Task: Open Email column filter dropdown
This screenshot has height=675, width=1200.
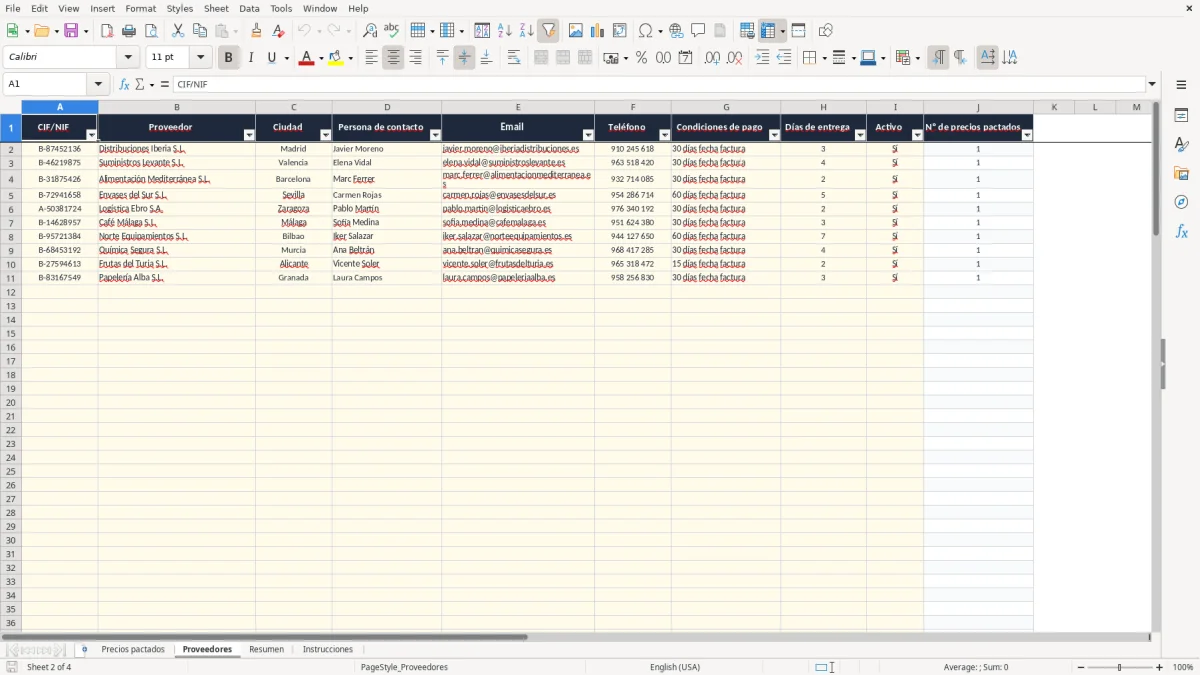Action: (588, 135)
